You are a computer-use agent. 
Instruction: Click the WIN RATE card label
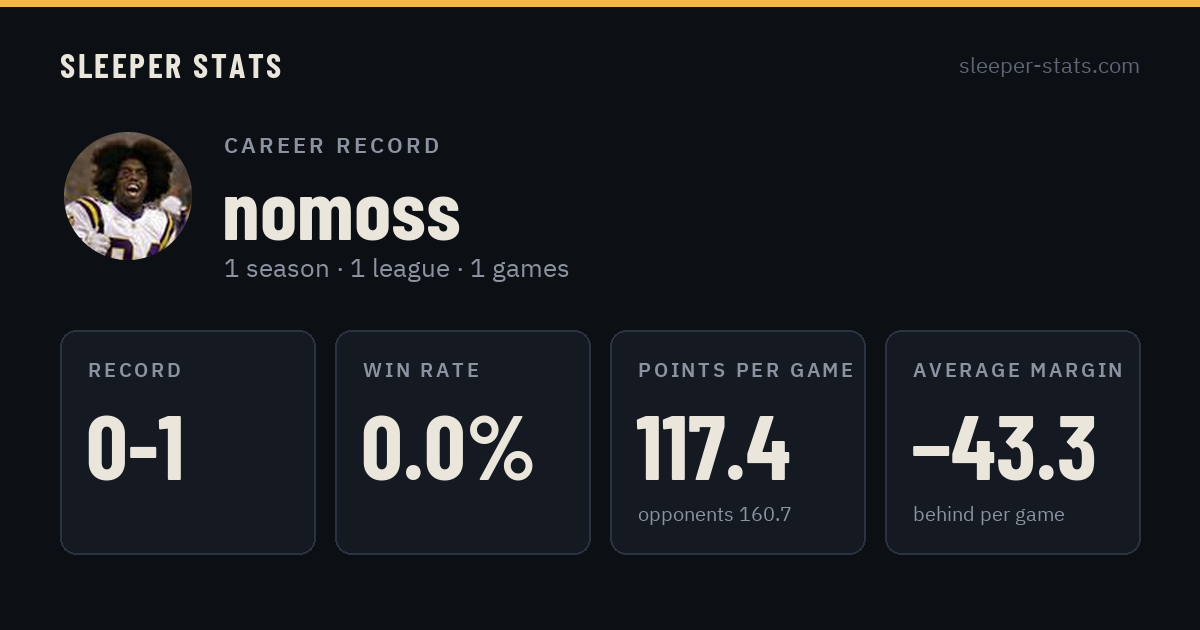click(422, 371)
